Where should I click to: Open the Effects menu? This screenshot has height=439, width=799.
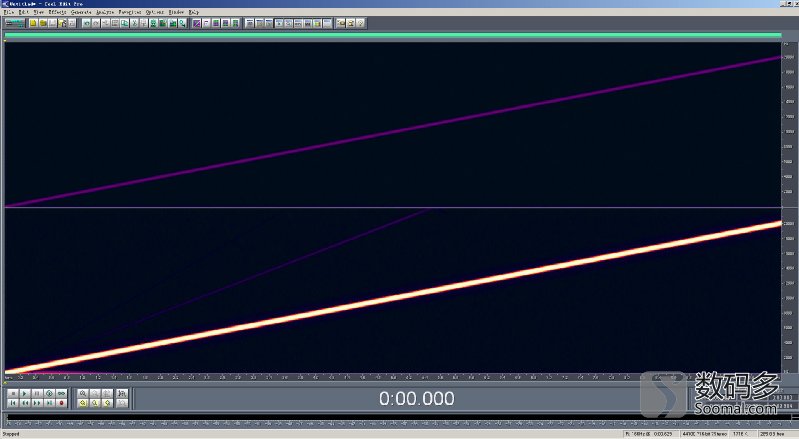[x=57, y=12]
